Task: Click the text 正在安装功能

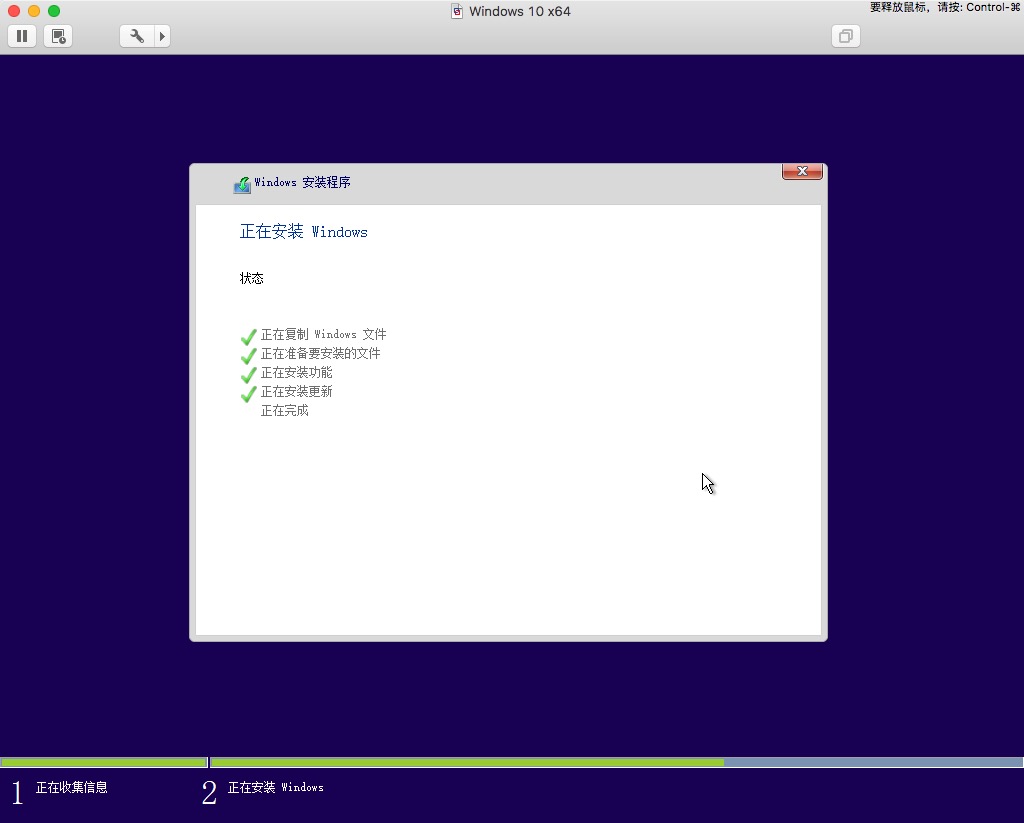Action: (x=296, y=372)
